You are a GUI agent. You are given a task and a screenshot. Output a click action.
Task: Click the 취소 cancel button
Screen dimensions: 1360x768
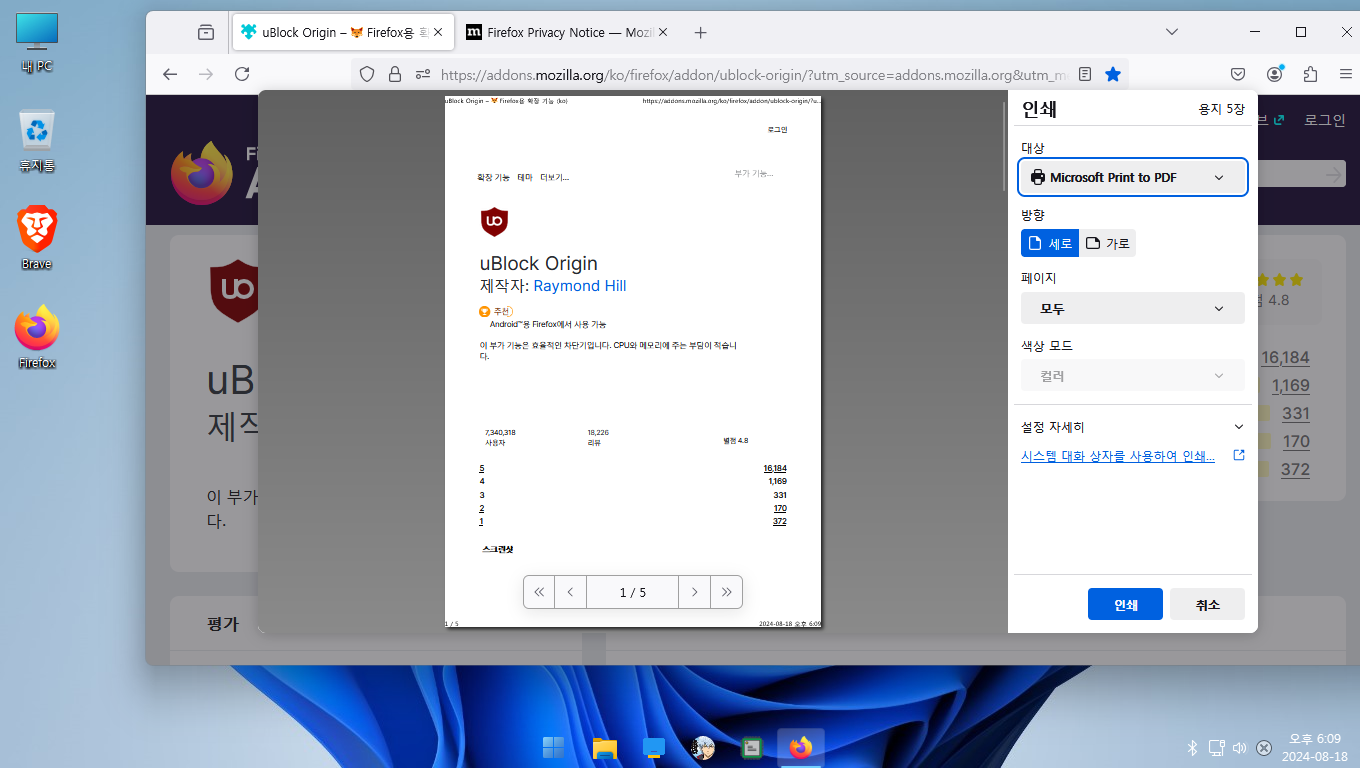coord(1207,604)
